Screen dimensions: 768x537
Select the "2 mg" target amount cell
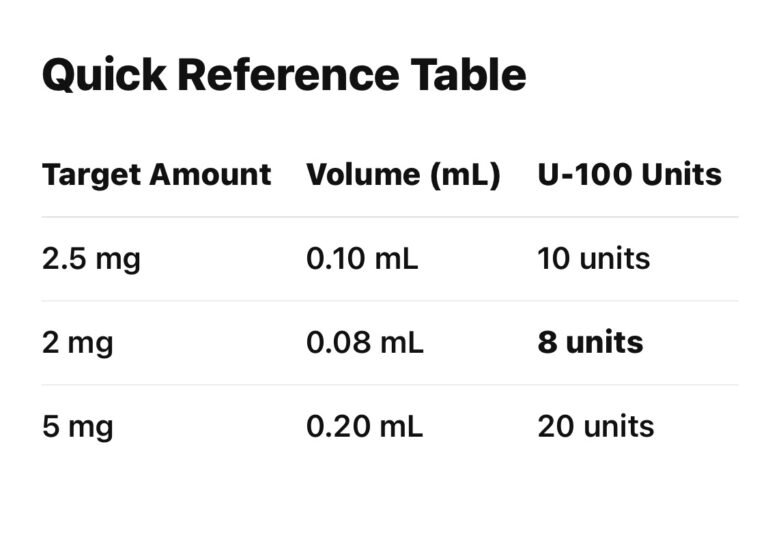[77, 343]
